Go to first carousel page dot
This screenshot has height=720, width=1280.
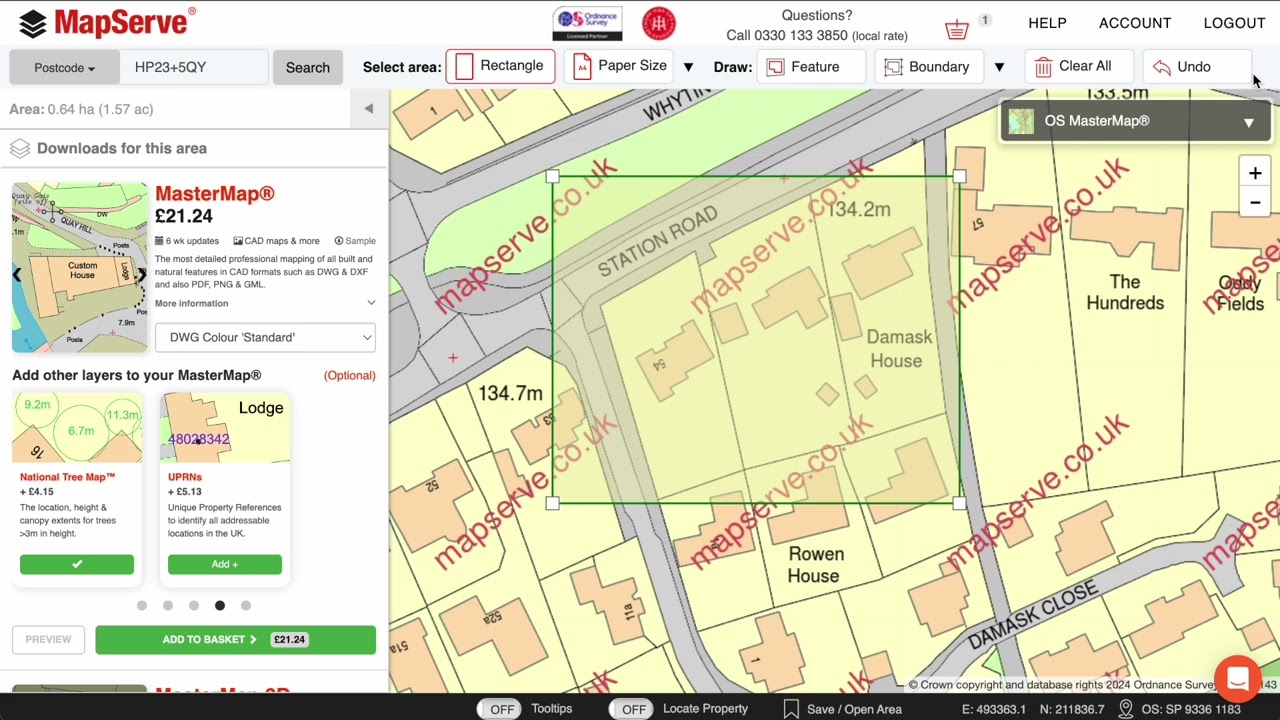(142, 605)
